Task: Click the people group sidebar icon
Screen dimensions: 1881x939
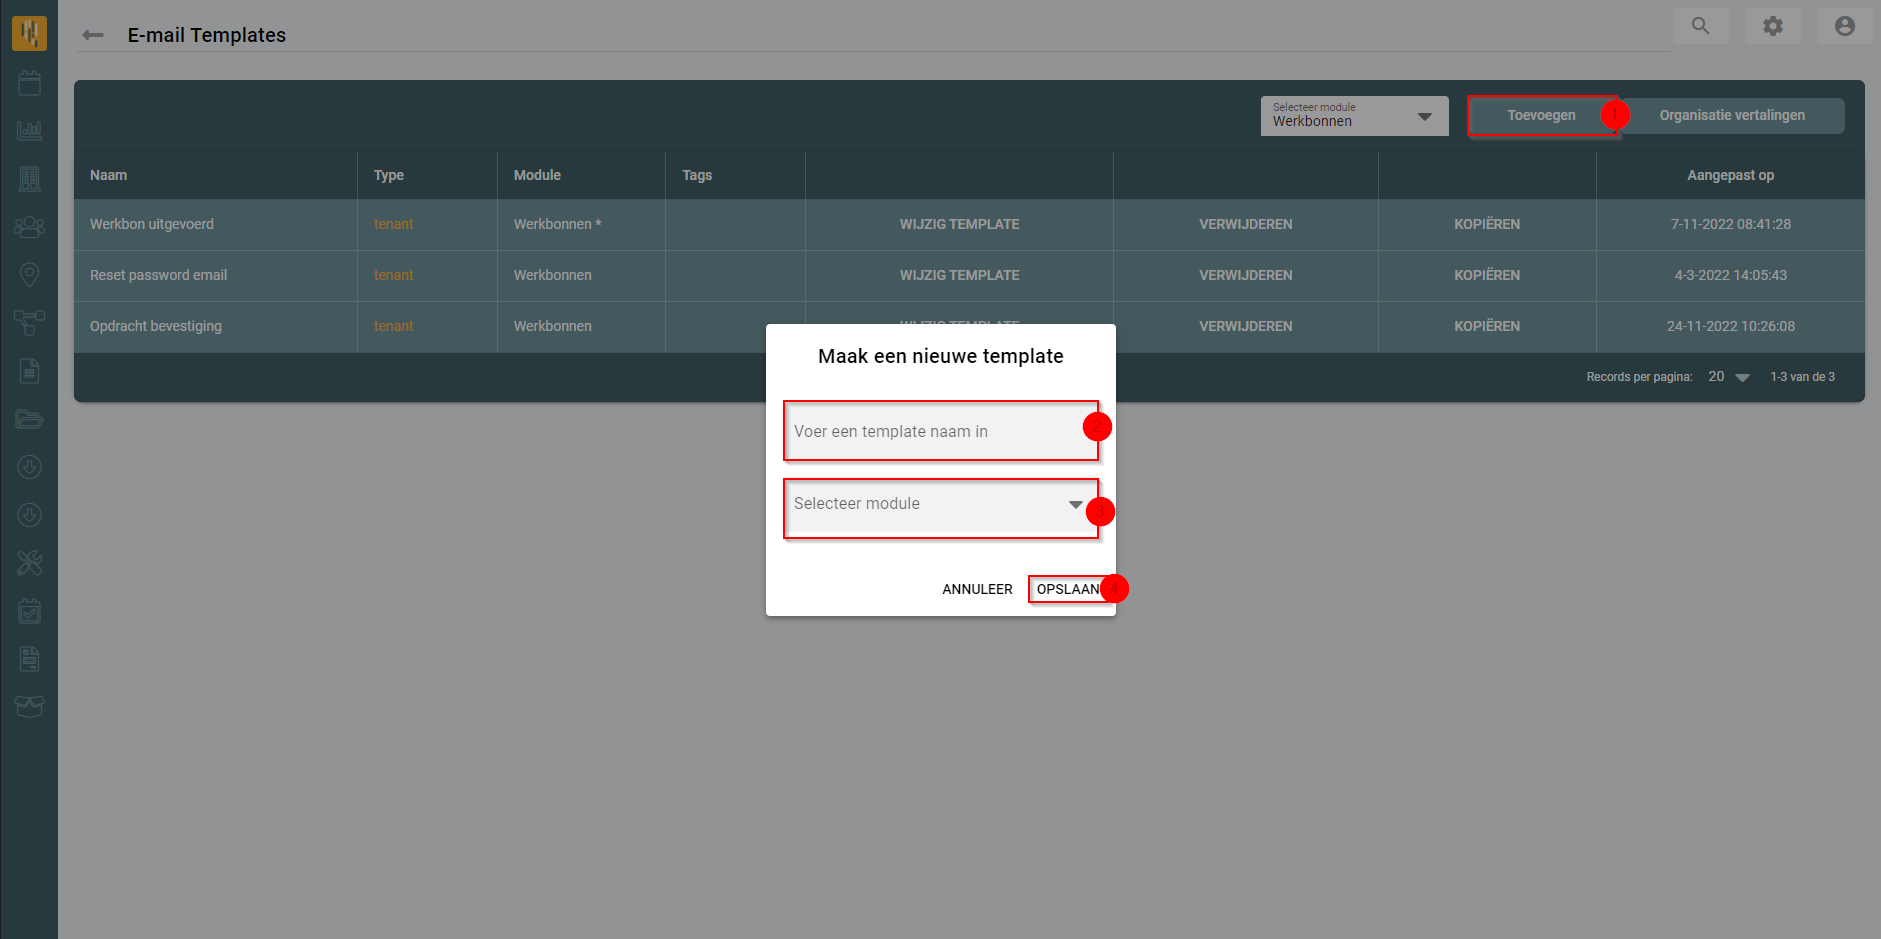Action: click(x=29, y=227)
